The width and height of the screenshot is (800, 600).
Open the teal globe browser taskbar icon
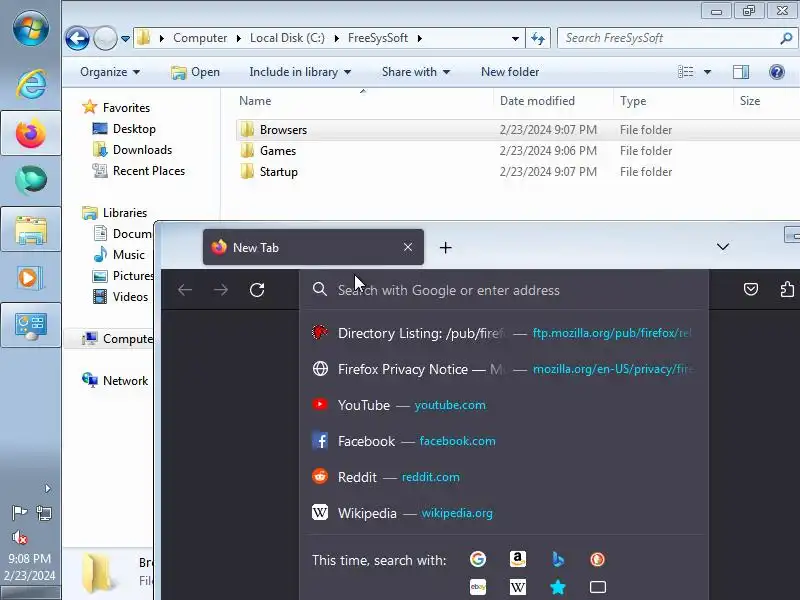click(x=31, y=180)
